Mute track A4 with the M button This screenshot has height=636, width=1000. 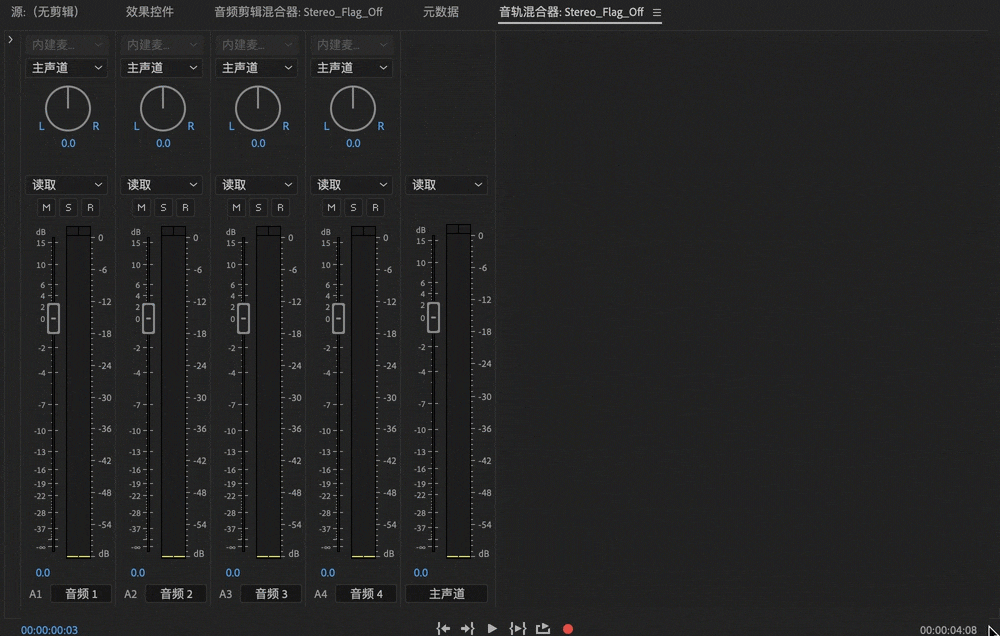tap(331, 207)
